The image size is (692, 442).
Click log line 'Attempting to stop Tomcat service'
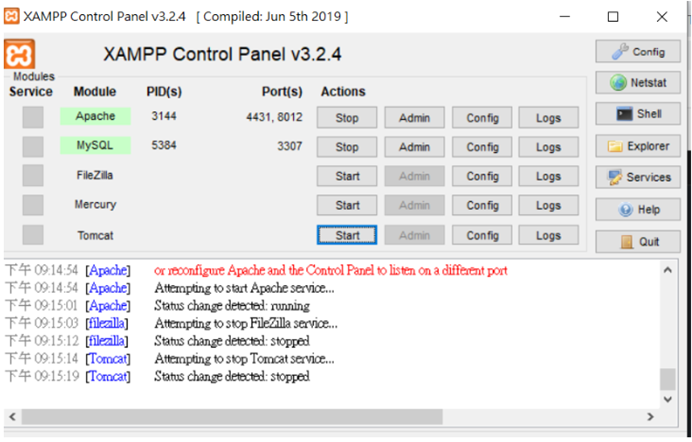pyautogui.click(x=244, y=359)
